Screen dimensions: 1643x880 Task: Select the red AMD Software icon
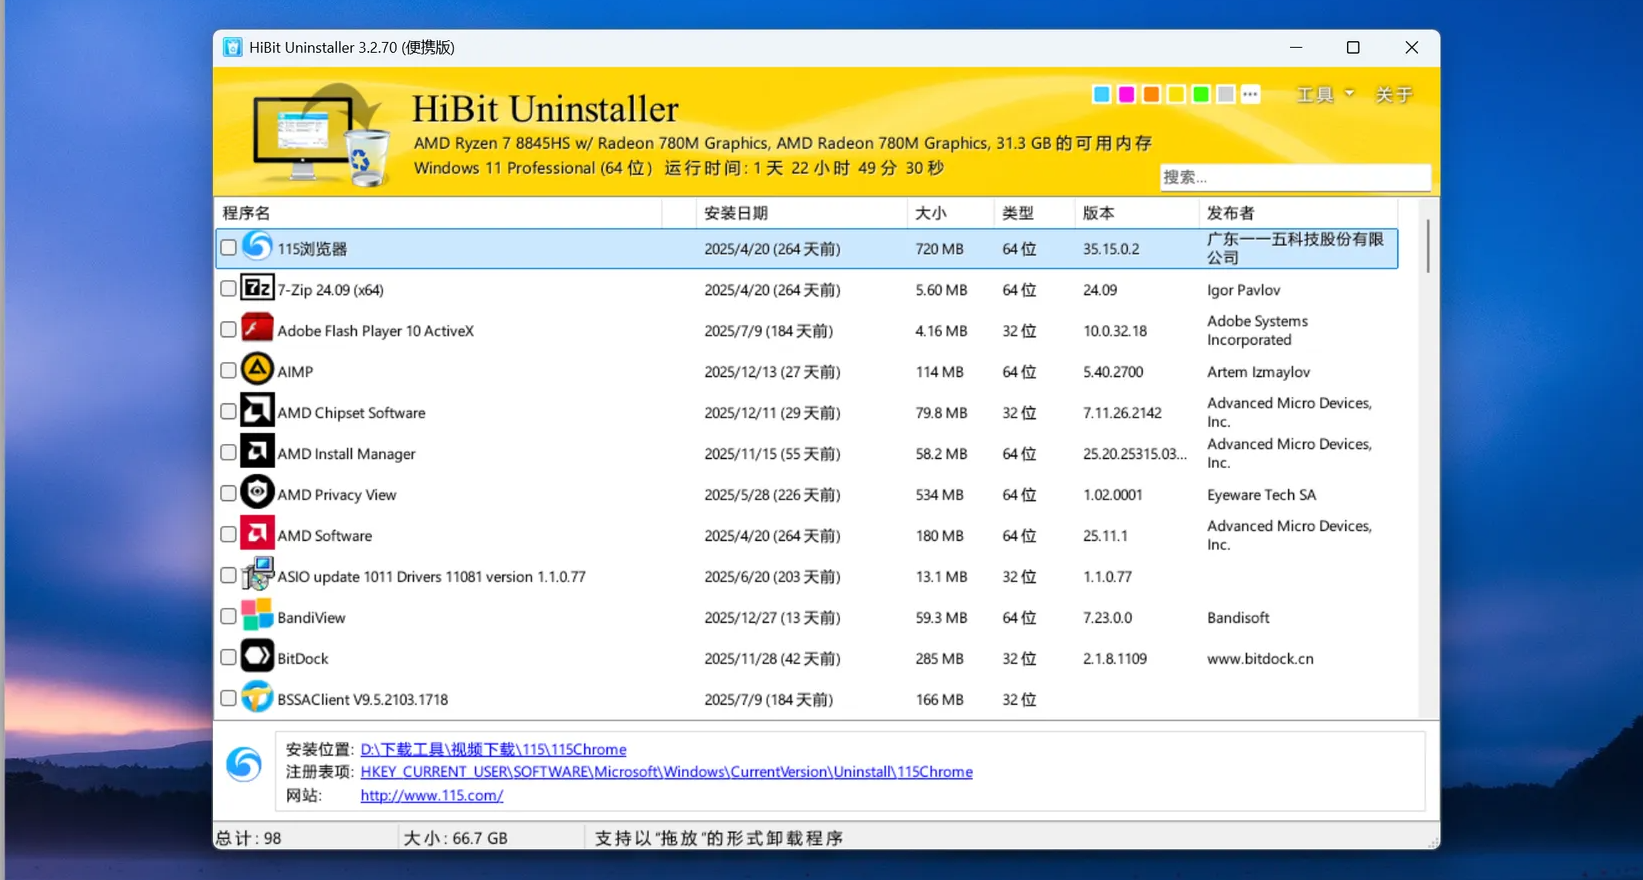(257, 534)
